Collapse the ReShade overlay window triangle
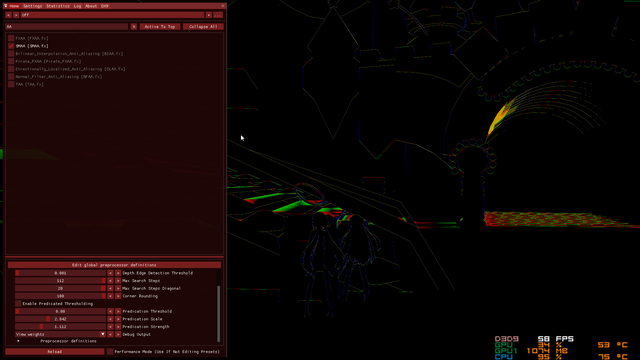640x360 pixels. coord(6,6)
